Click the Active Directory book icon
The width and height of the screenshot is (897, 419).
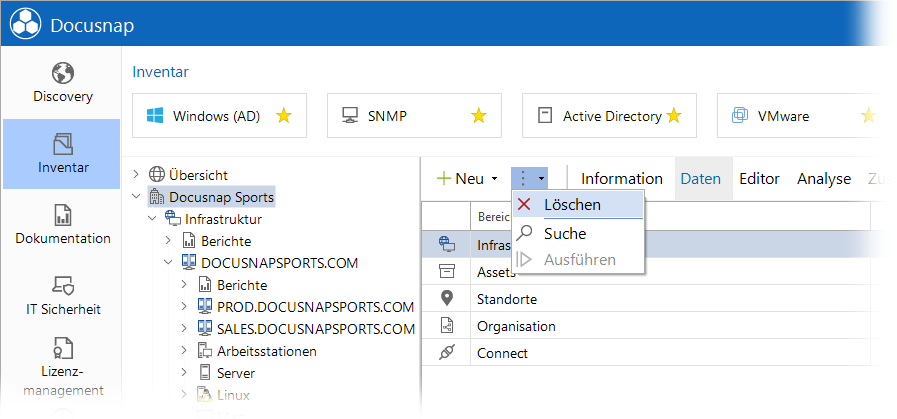(545, 116)
